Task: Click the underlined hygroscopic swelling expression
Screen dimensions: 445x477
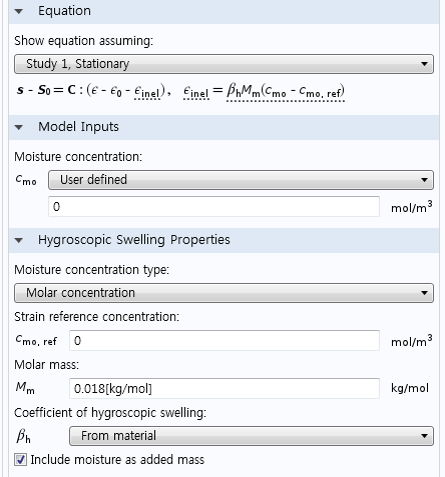Action: pos(285,92)
